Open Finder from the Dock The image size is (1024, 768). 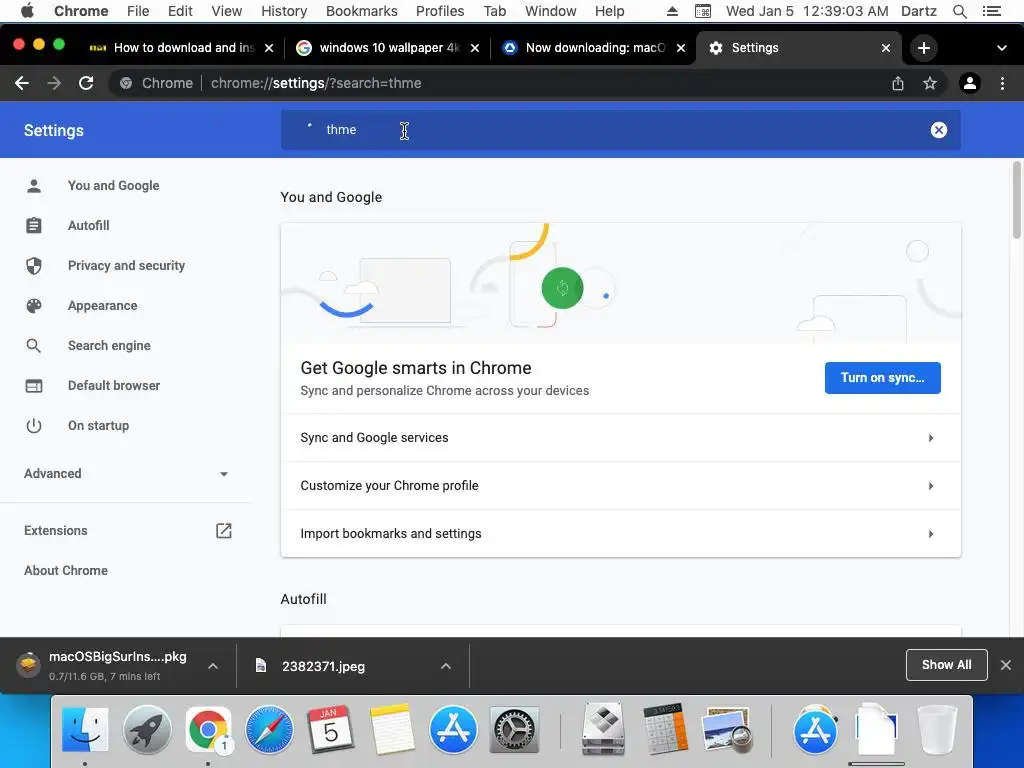click(x=85, y=729)
